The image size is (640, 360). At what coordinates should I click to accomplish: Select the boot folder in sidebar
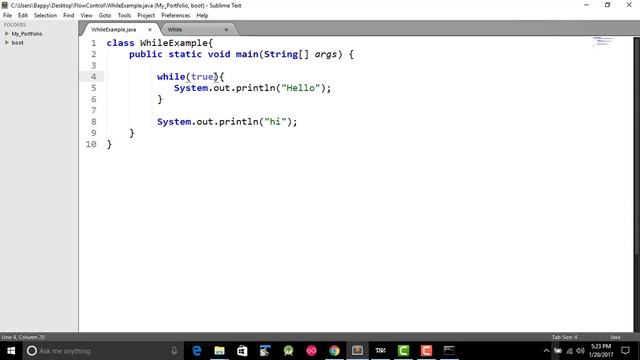coord(18,42)
